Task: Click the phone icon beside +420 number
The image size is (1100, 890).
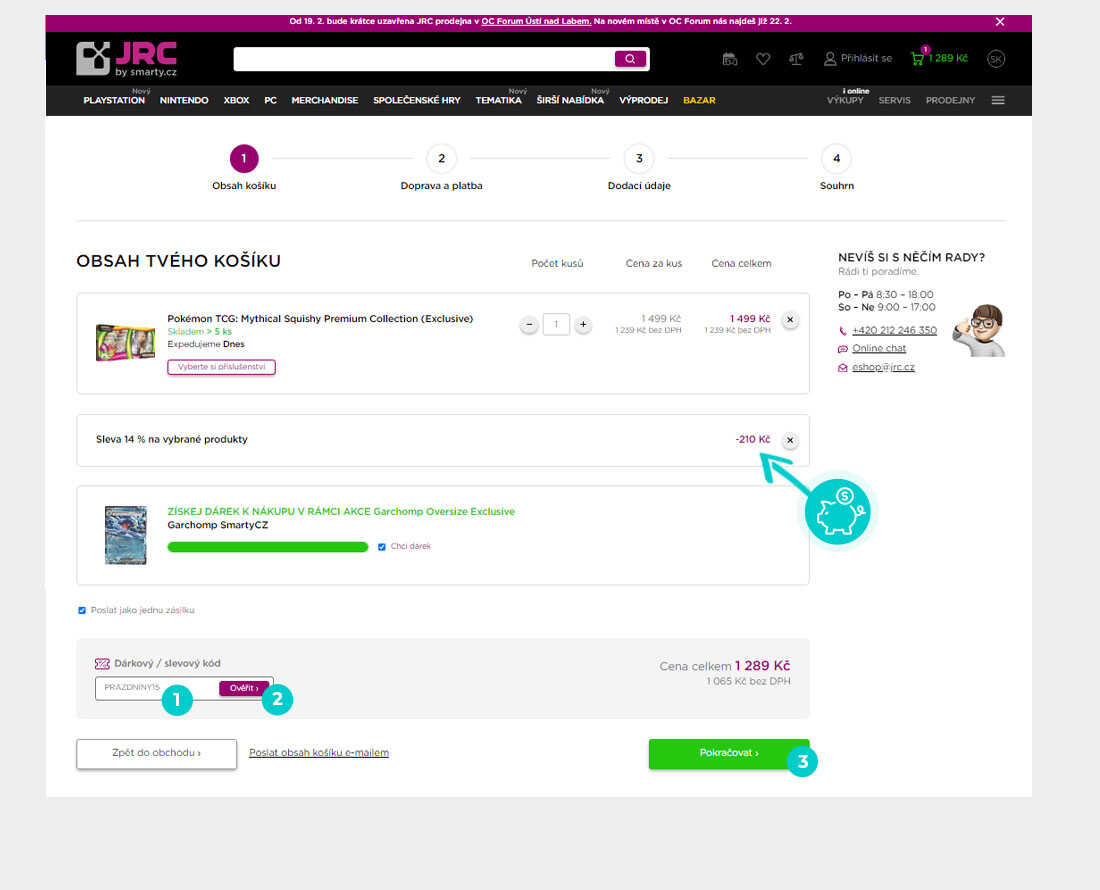Action: click(x=843, y=331)
